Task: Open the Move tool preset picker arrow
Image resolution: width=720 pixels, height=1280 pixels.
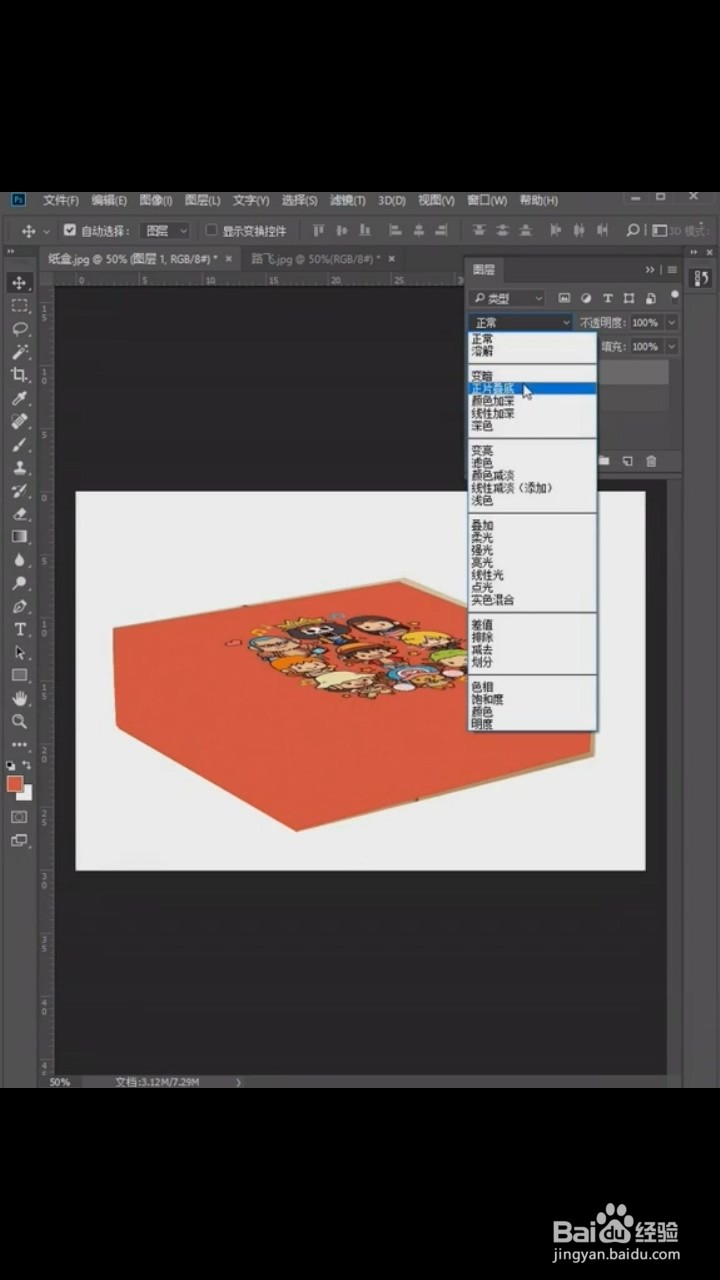Action: [x=46, y=231]
